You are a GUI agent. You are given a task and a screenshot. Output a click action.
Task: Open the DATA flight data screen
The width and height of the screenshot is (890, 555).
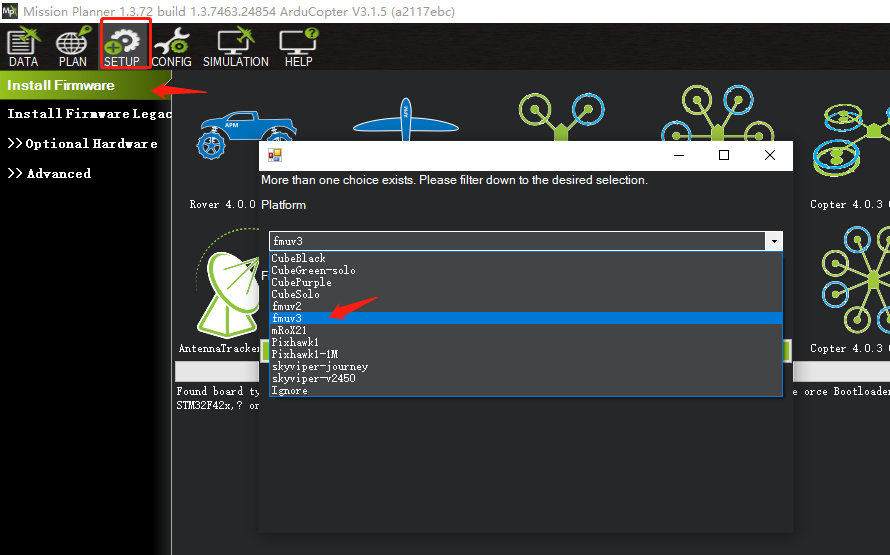pos(24,47)
